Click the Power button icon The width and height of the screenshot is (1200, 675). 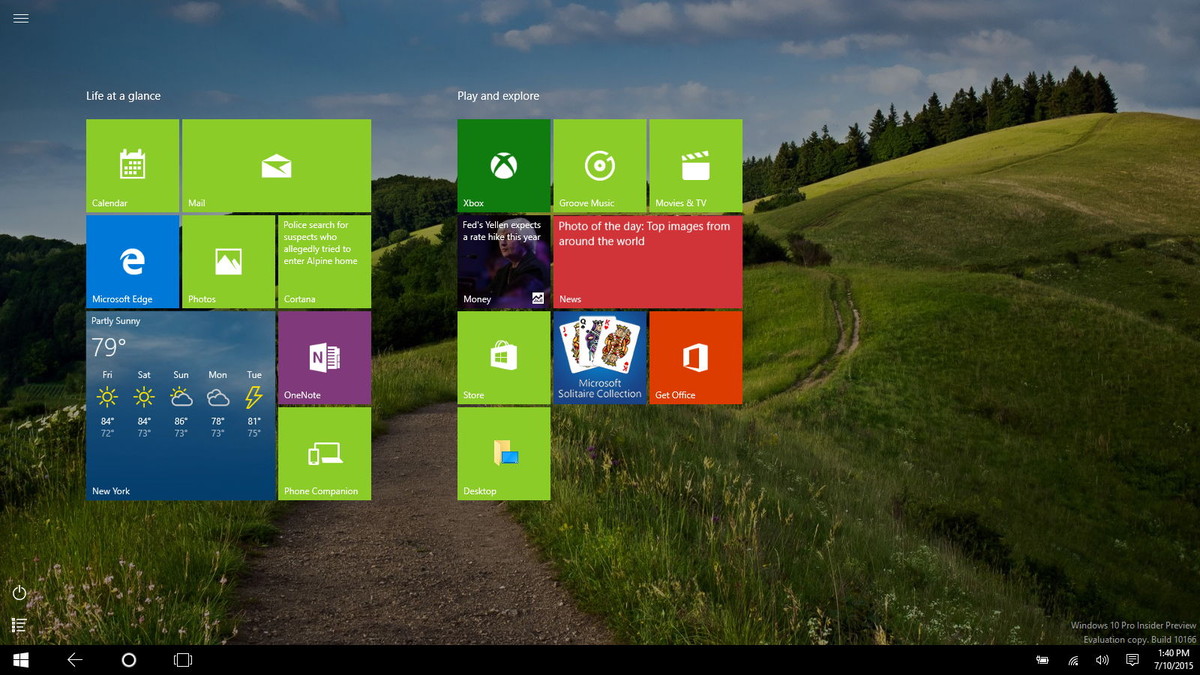[19, 593]
